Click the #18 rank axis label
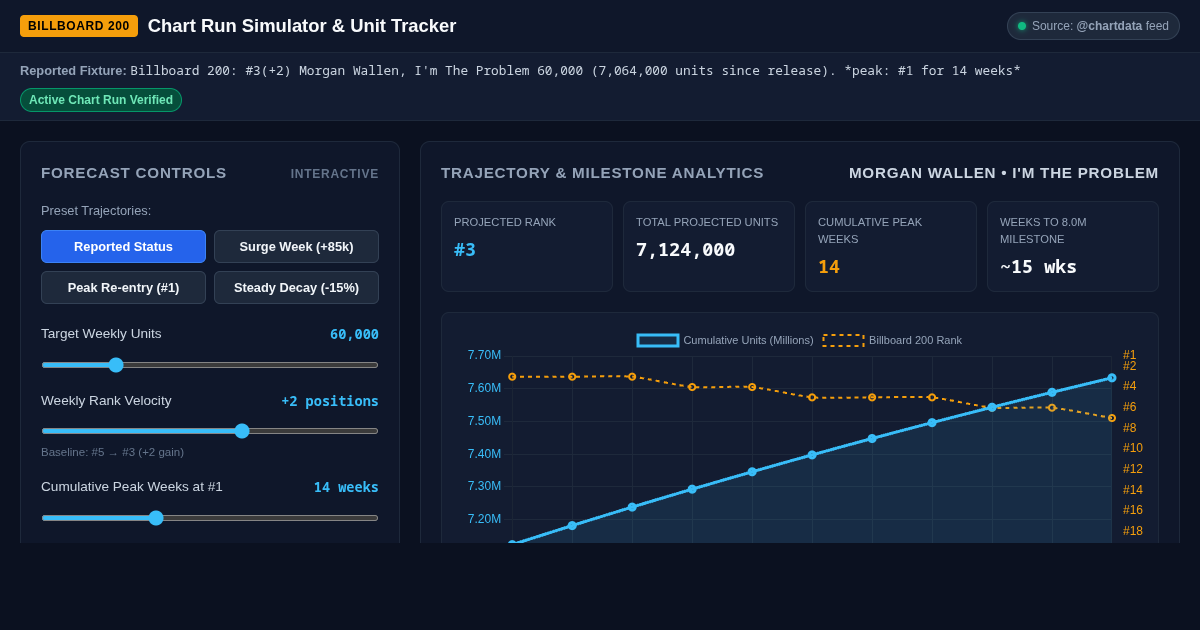 pos(1133,531)
